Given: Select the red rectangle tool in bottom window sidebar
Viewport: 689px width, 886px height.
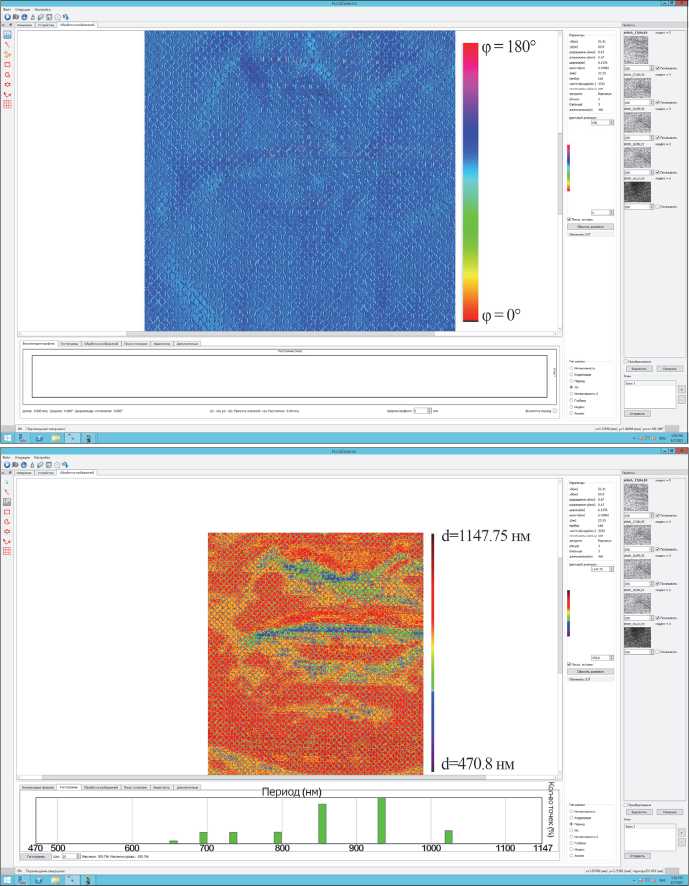Looking at the screenshot, I should [x=7, y=512].
